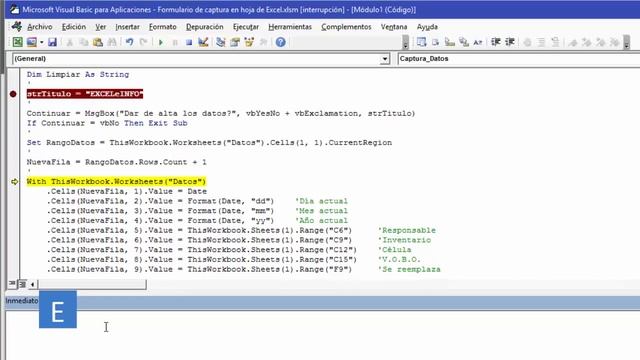Open the Herramientas menu
This screenshot has height=360, width=640.
pos(290,27)
